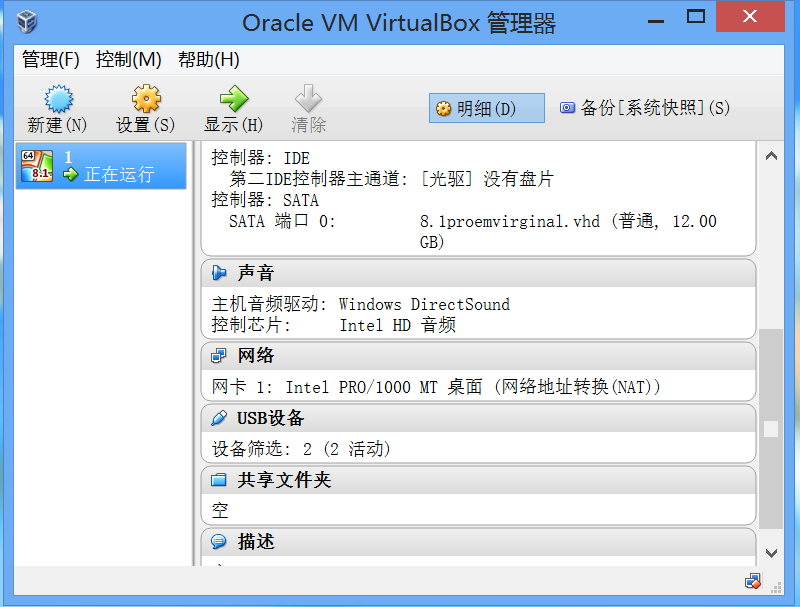Click the 新建(N) new VM icon

(58, 98)
